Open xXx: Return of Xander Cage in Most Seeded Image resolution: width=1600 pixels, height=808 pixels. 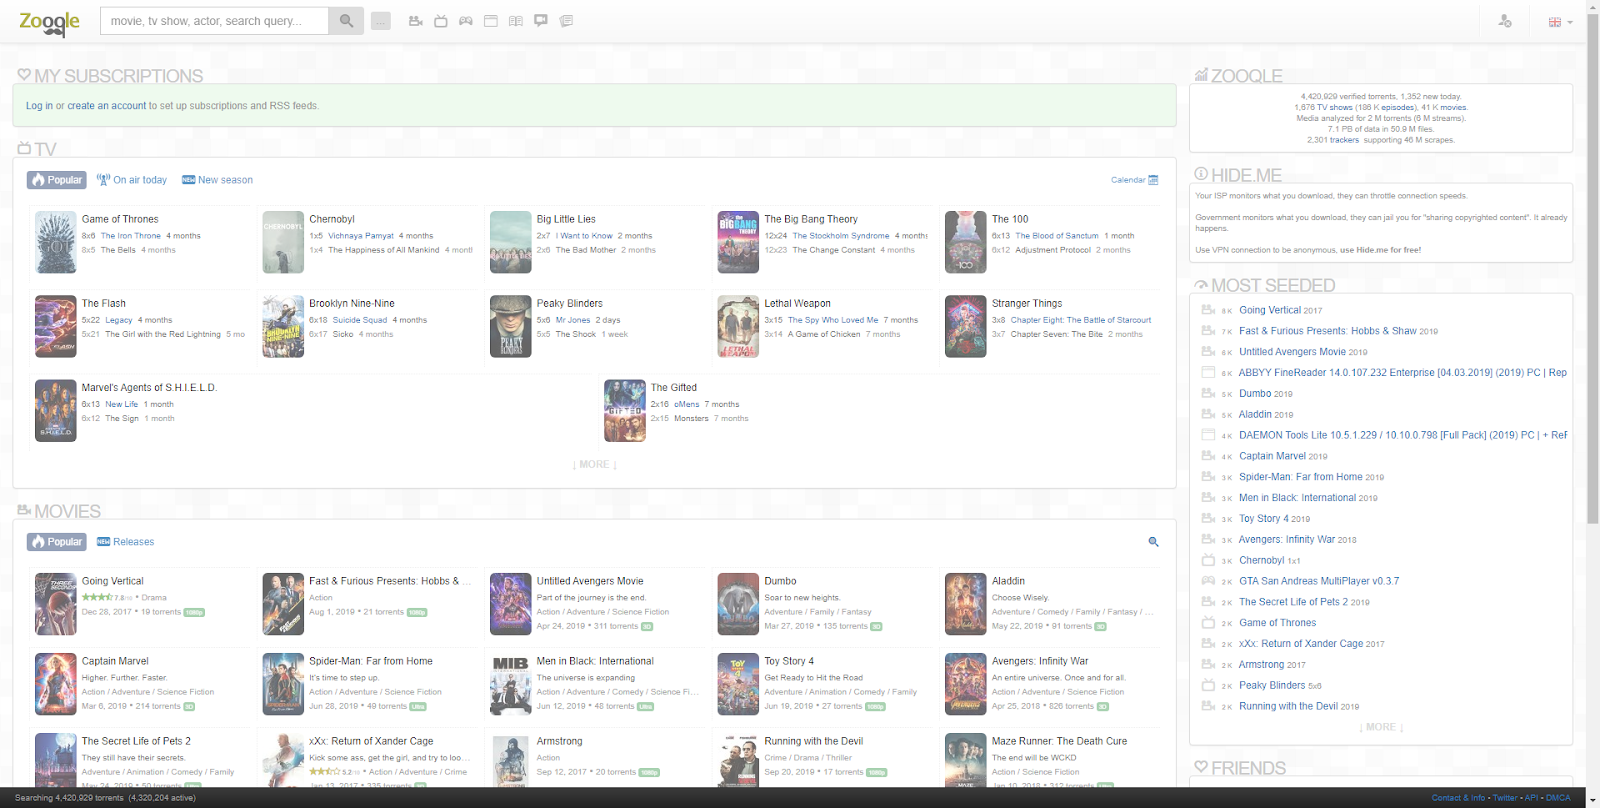[1301, 644]
